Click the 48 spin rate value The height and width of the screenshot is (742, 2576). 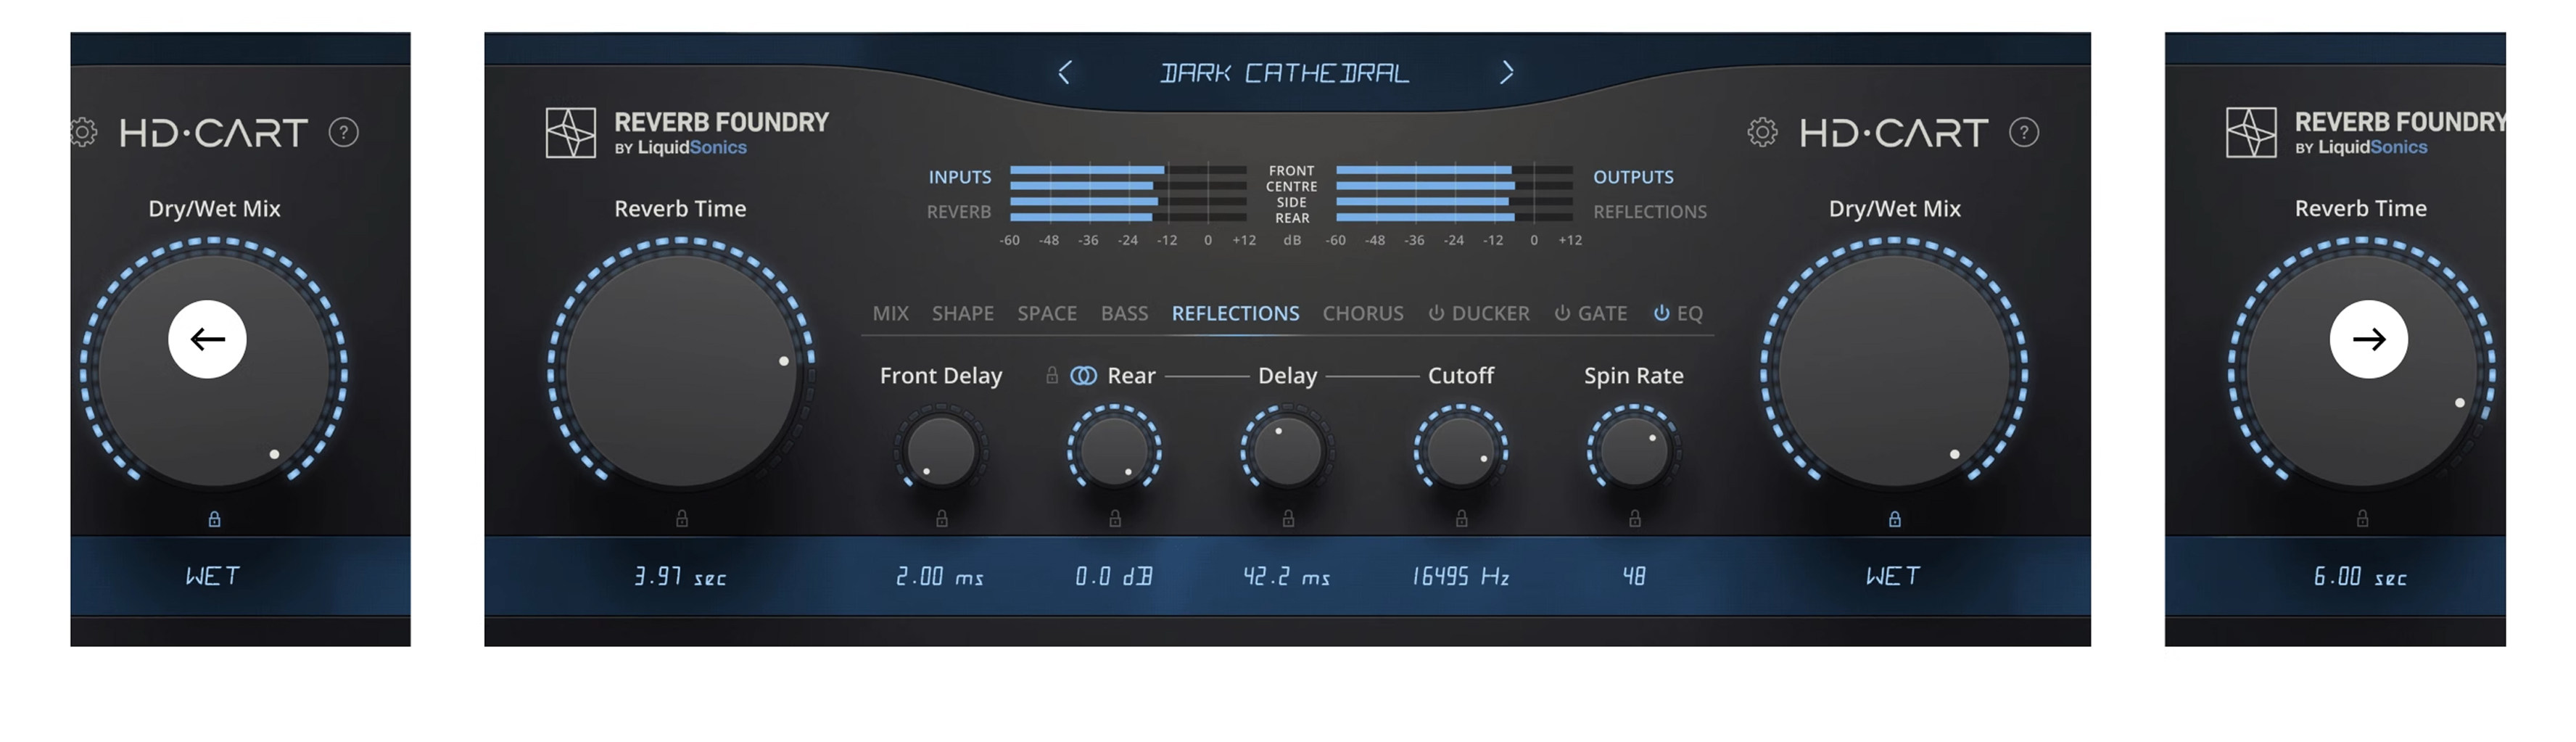point(1634,576)
